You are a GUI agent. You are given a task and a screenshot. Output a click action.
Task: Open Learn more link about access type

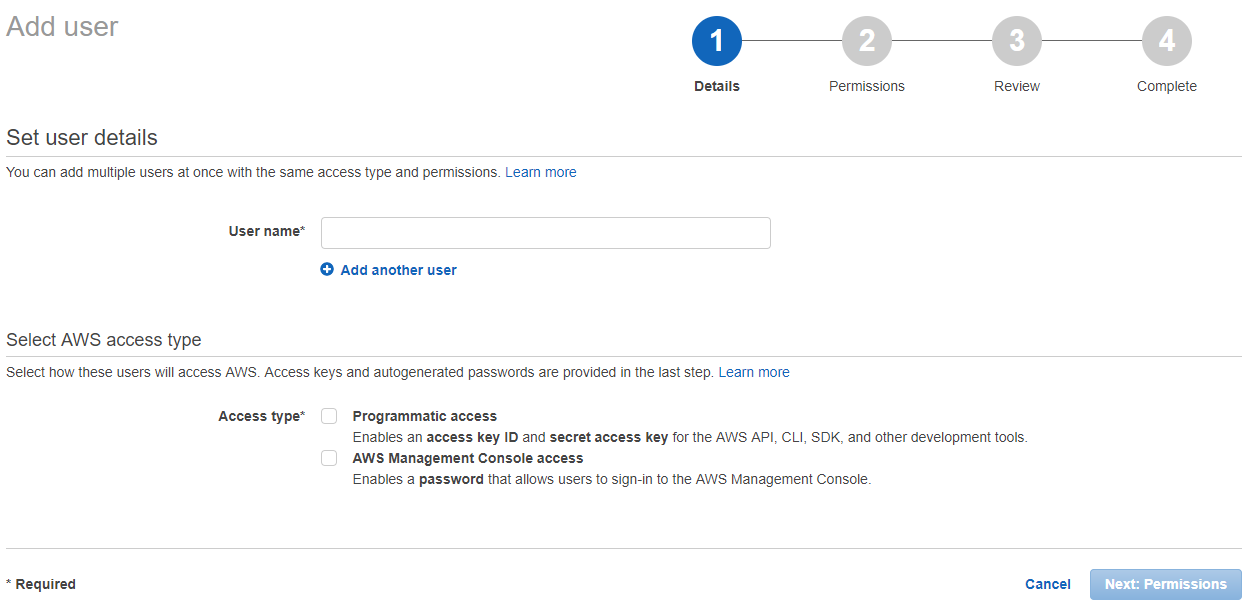[x=754, y=372]
